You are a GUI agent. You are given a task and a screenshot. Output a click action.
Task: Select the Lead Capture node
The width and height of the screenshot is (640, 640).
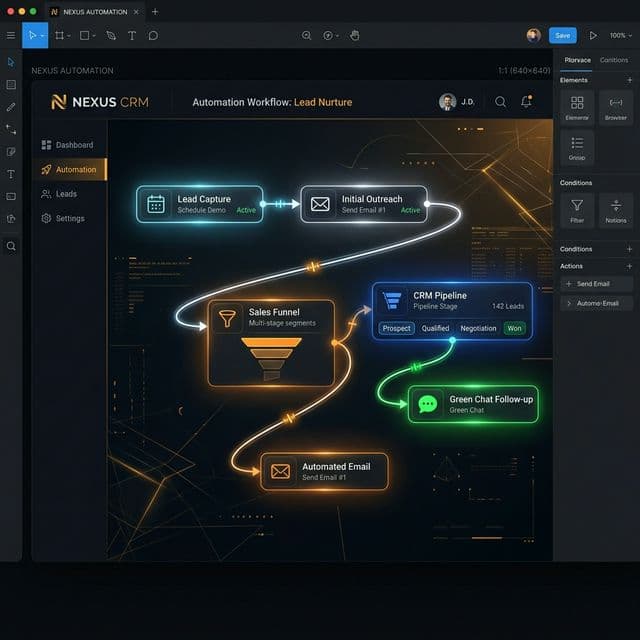(200, 204)
